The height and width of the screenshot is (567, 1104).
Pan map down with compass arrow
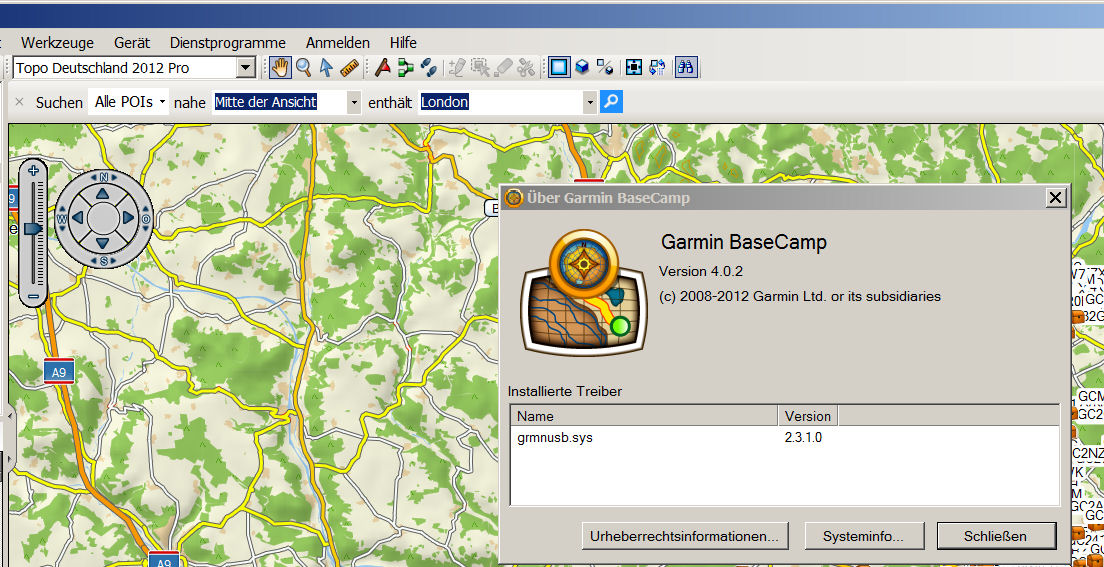[103, 244]
